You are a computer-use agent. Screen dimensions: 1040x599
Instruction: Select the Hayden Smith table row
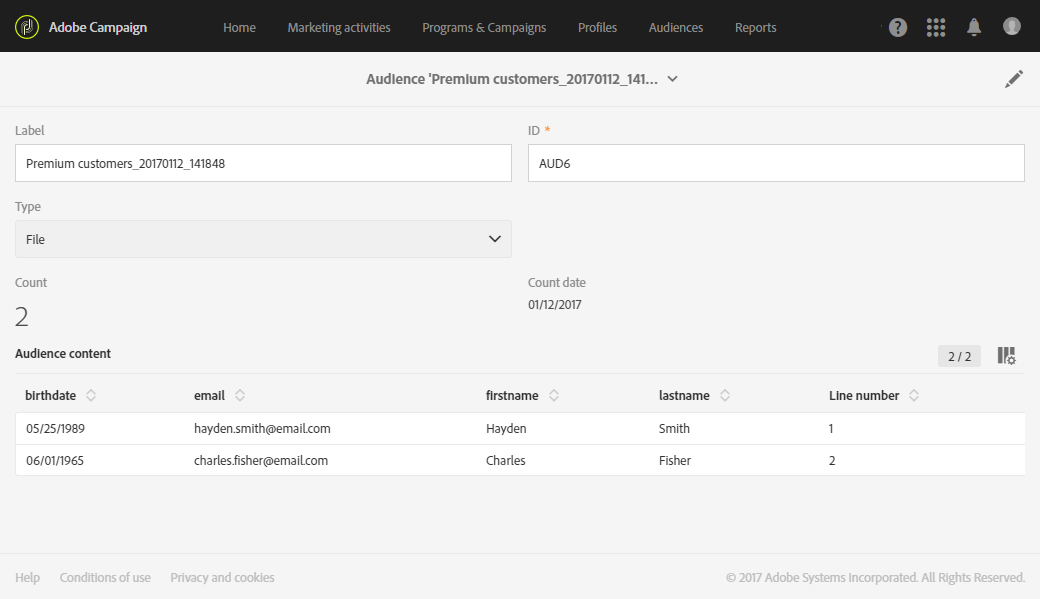(x=520, y=428)
